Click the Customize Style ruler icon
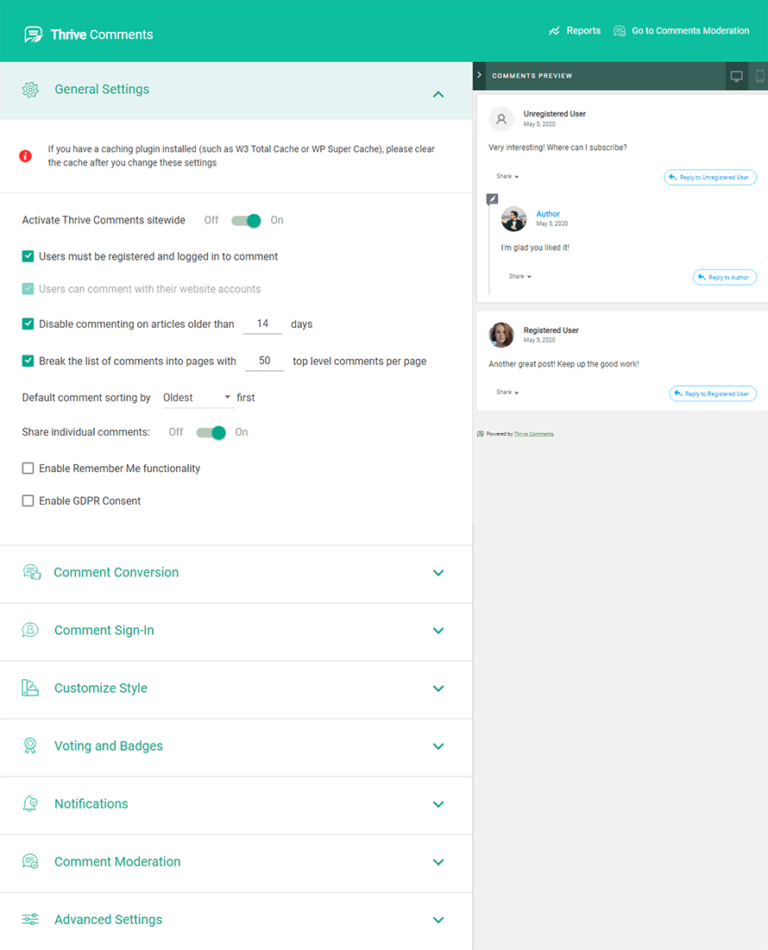Image resolution: width=768 pixels, height=950 pixels. 30,688
